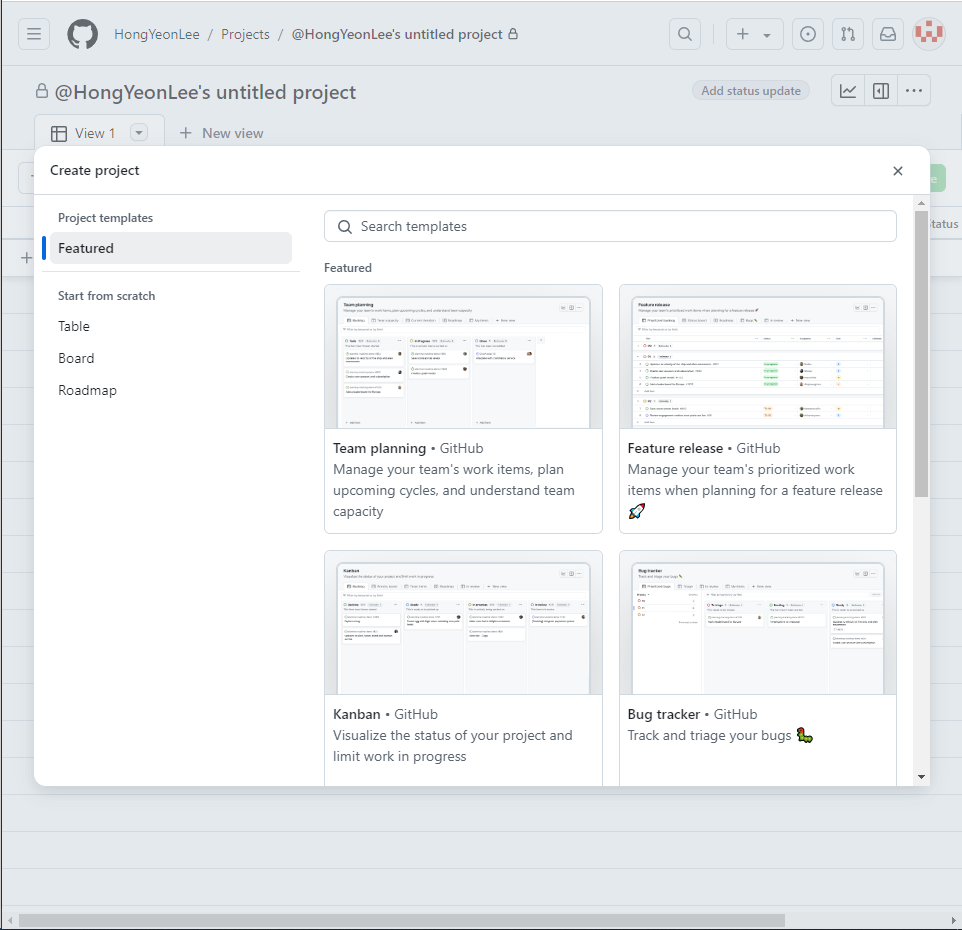Select the Team planning template thumbnail
Screen dimensions: 962x930
463,357
